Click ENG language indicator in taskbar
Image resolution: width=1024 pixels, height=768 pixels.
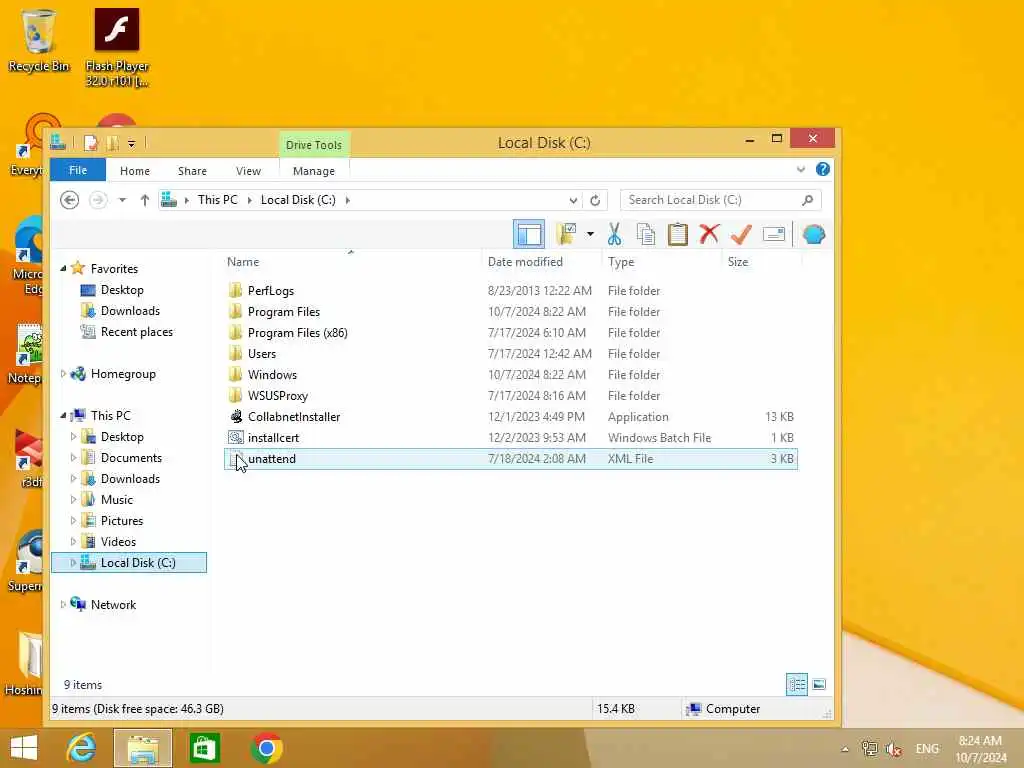pyautogui.click(x=927, y=748)
